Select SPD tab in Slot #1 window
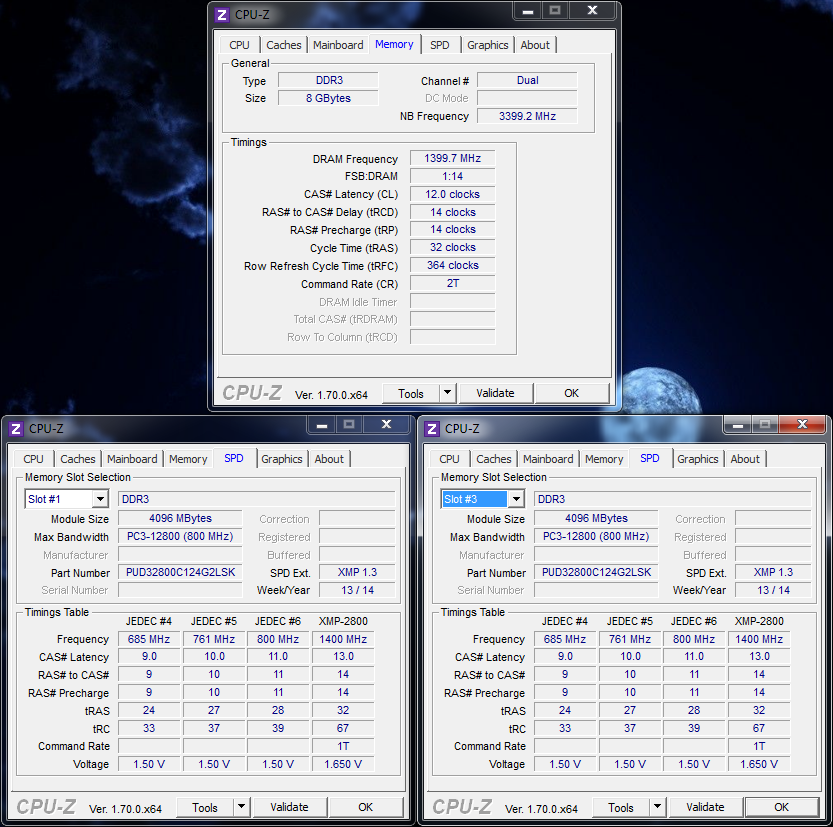 234,458
